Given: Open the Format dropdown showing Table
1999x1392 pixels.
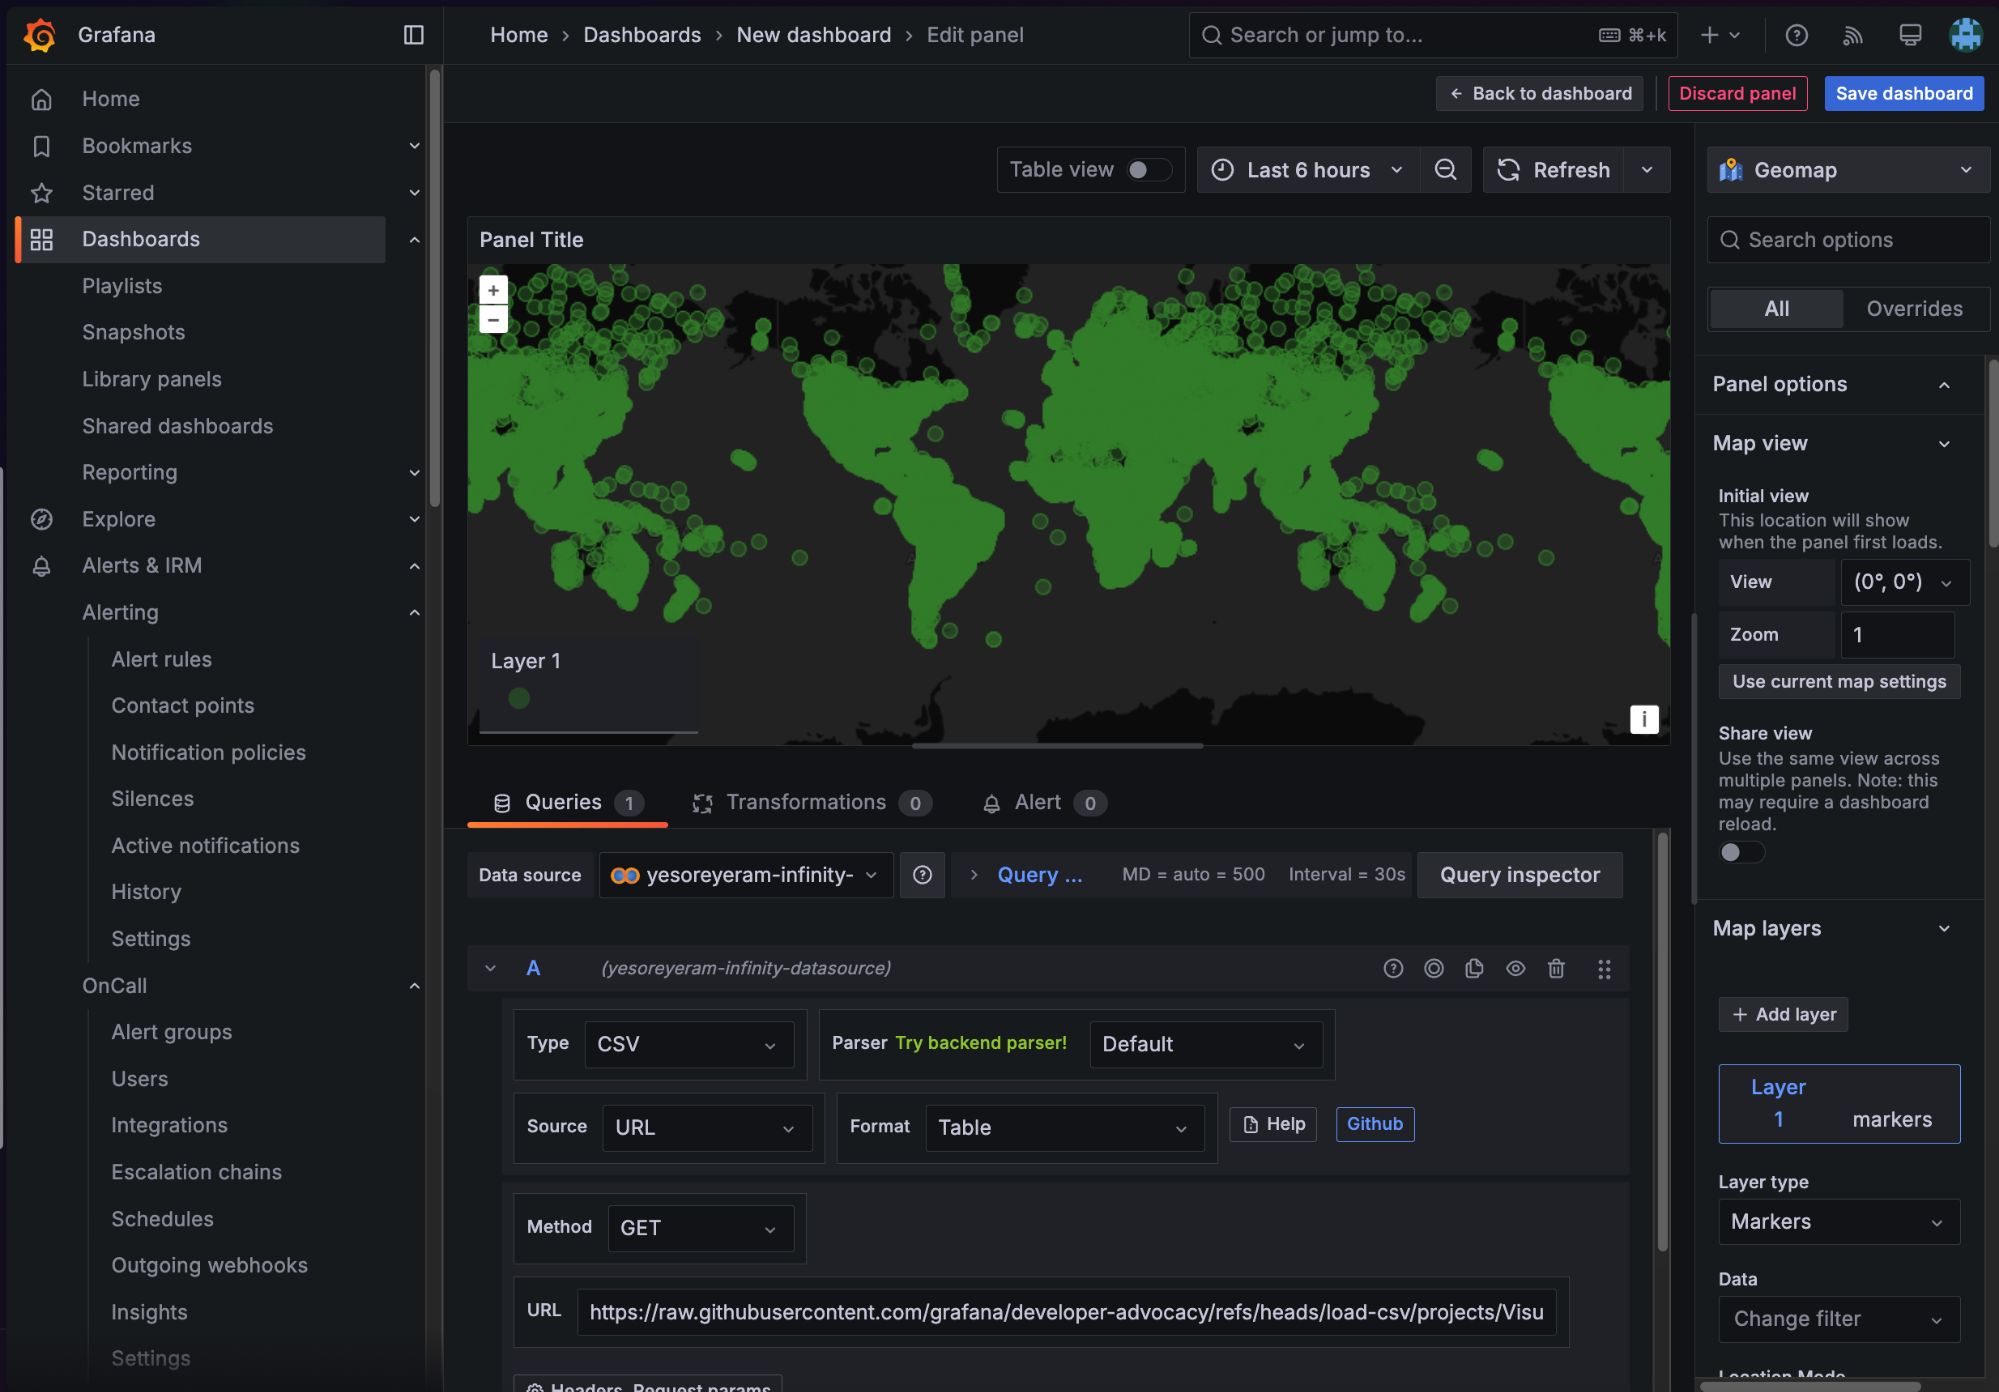Looking at the screenshot, I should click(x=1063, y=1128).
